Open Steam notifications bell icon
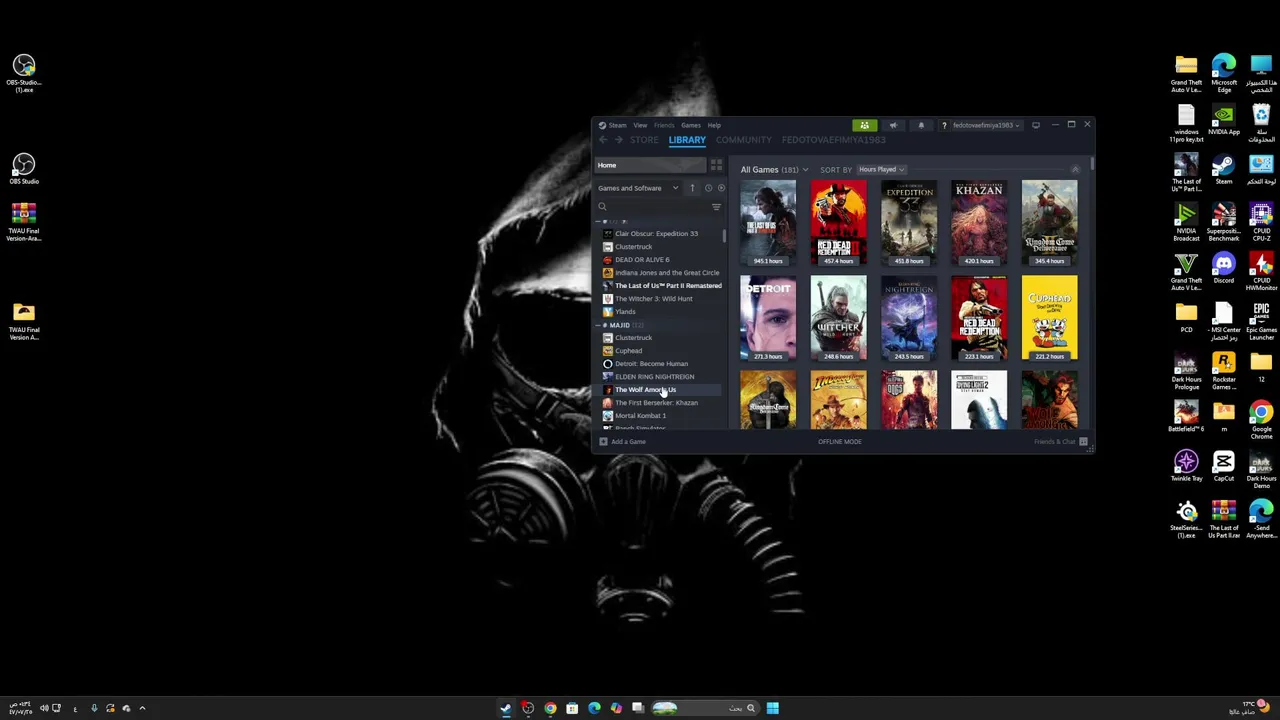The width and height of the screenshot is (1280, 720). coord(921,125)
